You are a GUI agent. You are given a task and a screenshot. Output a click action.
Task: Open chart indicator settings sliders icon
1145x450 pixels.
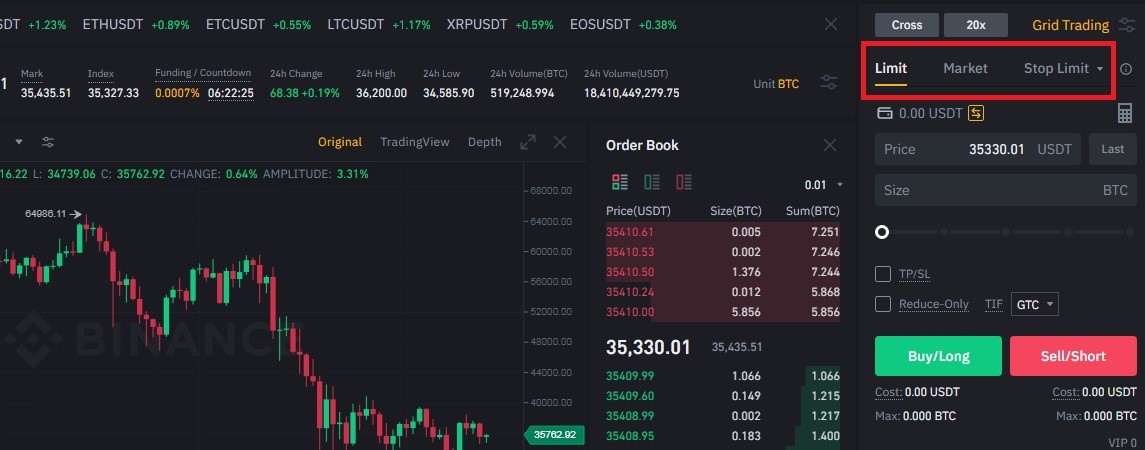pos(47,142)
